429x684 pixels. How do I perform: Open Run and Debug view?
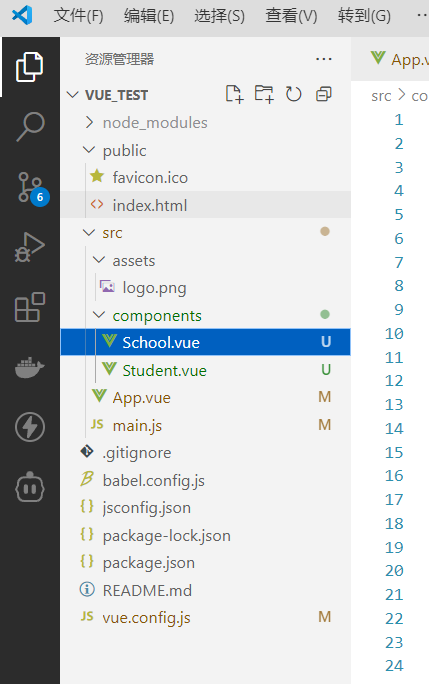pos(30,247)
